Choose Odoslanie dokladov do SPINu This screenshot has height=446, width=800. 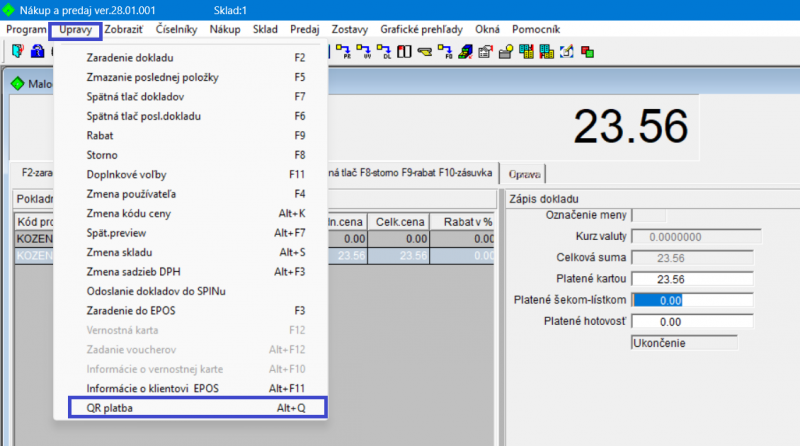[x=157, y=291]
